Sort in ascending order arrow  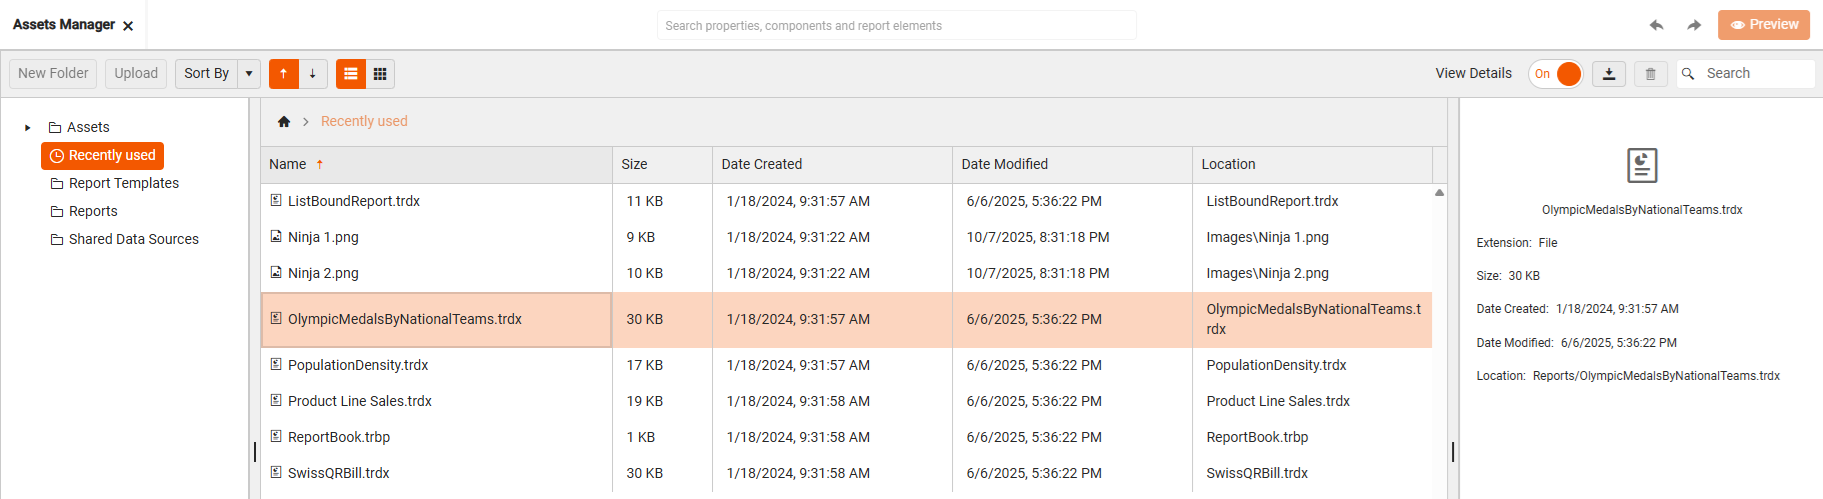(x=283, y=74)
